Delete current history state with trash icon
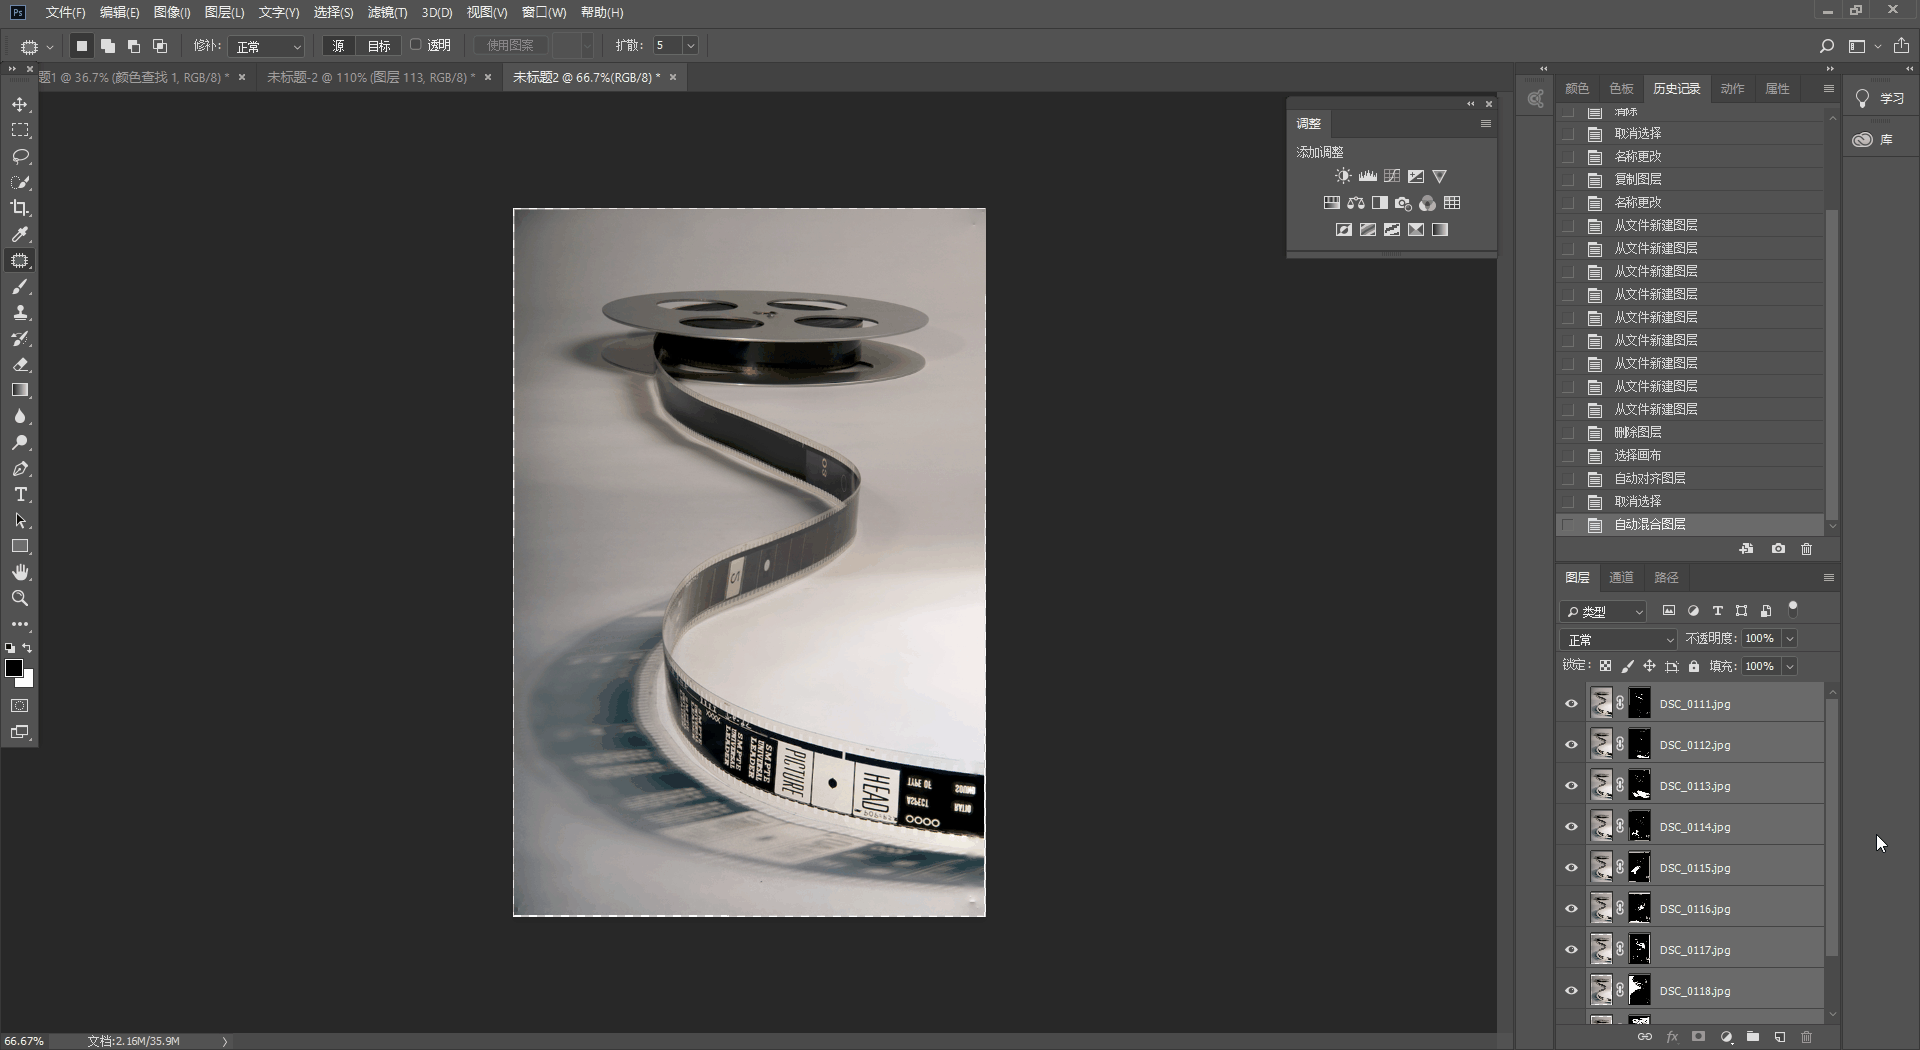This screenshot has height=1050, width=1920. 1806,549
